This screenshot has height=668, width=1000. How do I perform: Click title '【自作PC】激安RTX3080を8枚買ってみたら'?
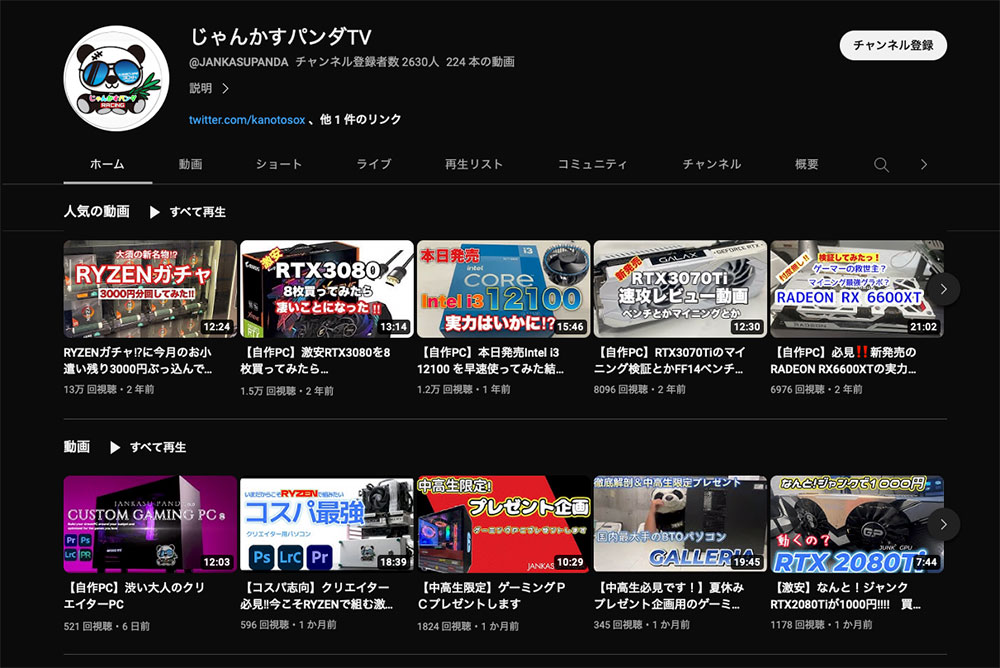316,360
